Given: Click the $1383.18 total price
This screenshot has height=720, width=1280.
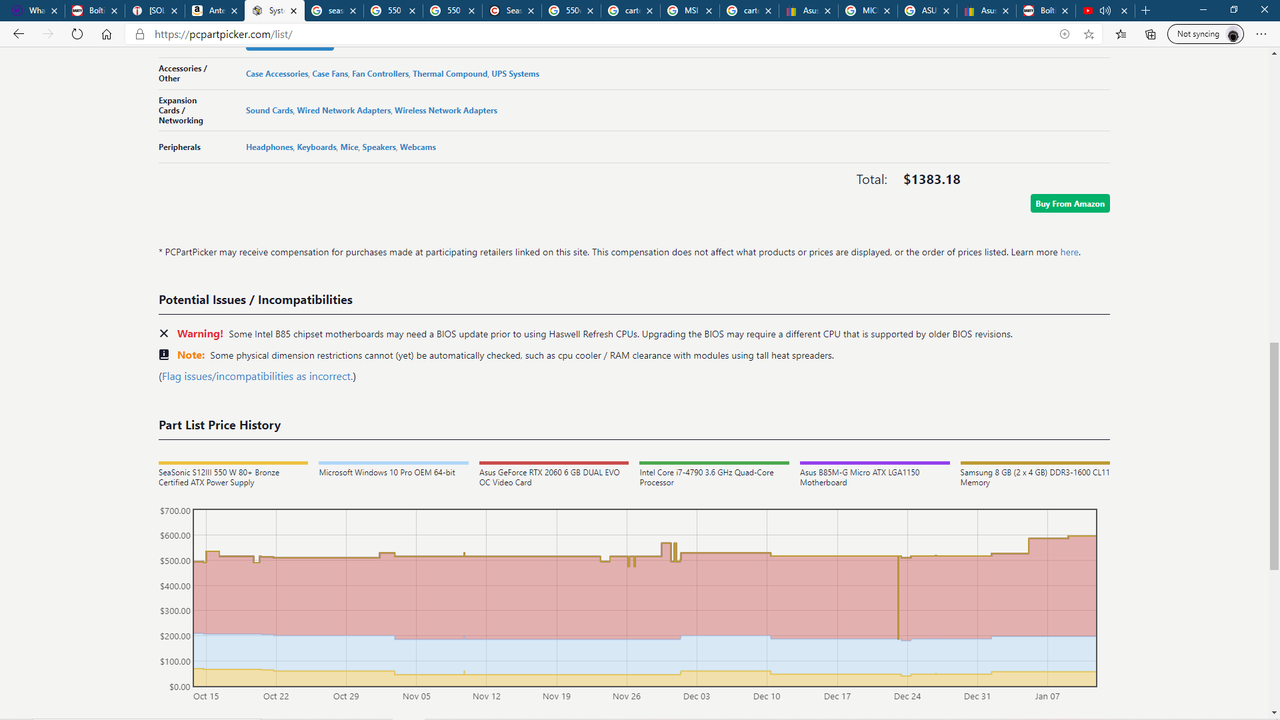Looking at the screenshot, I should pyautogui.click(x=931, y=180).
